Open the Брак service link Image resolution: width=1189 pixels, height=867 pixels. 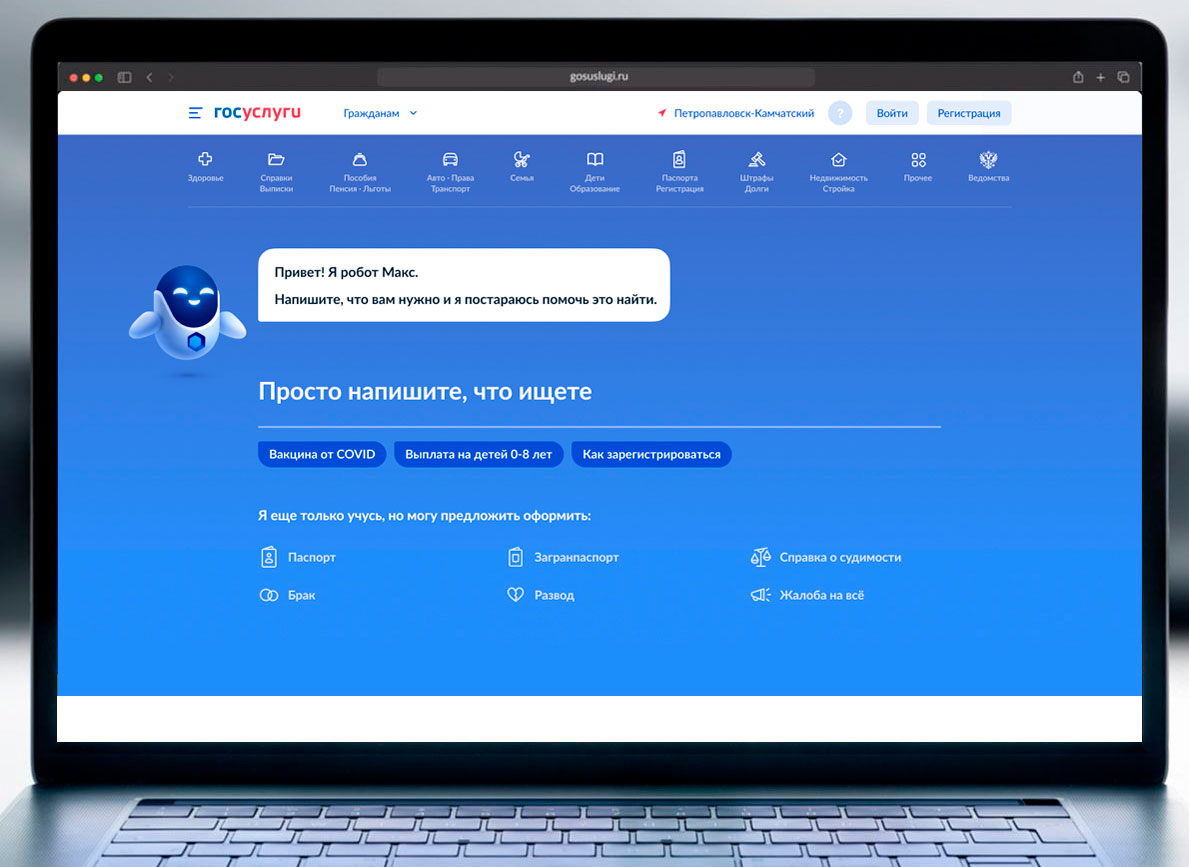302,595
